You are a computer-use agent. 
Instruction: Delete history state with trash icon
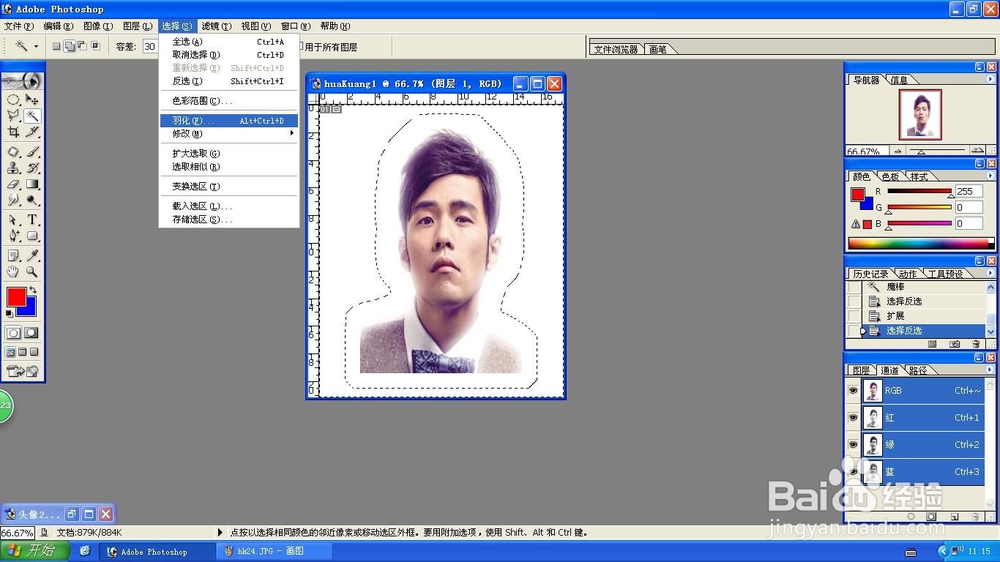[976, 344]
